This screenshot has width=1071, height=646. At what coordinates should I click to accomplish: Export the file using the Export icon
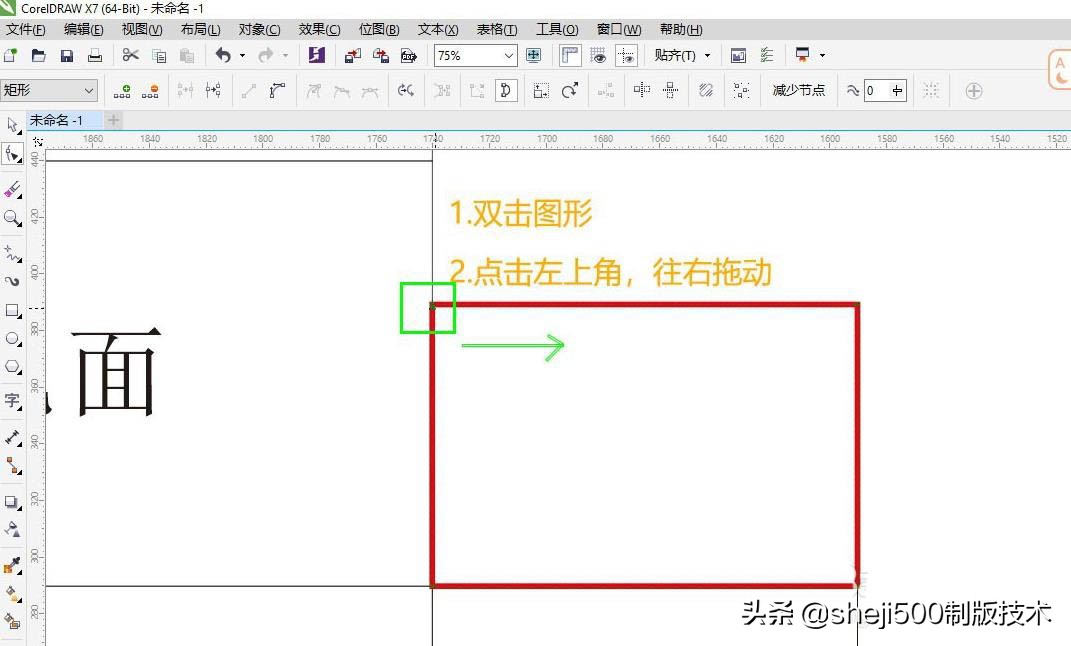pyautogui.click(x=381, y=56)
